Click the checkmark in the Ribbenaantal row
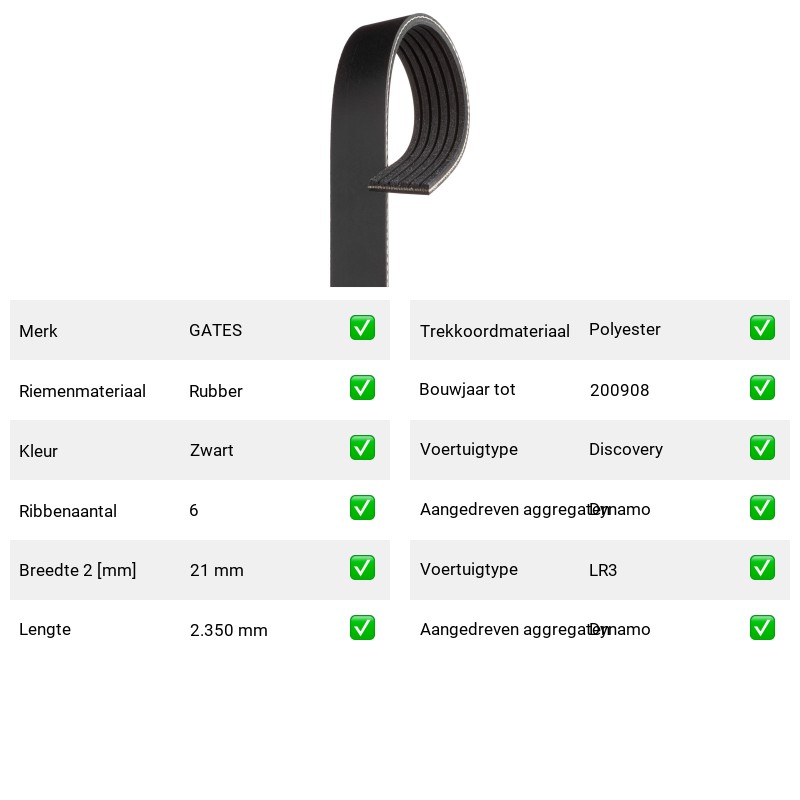Image resolution: width=800 pixels, height=800 pixels. (362, 508)
